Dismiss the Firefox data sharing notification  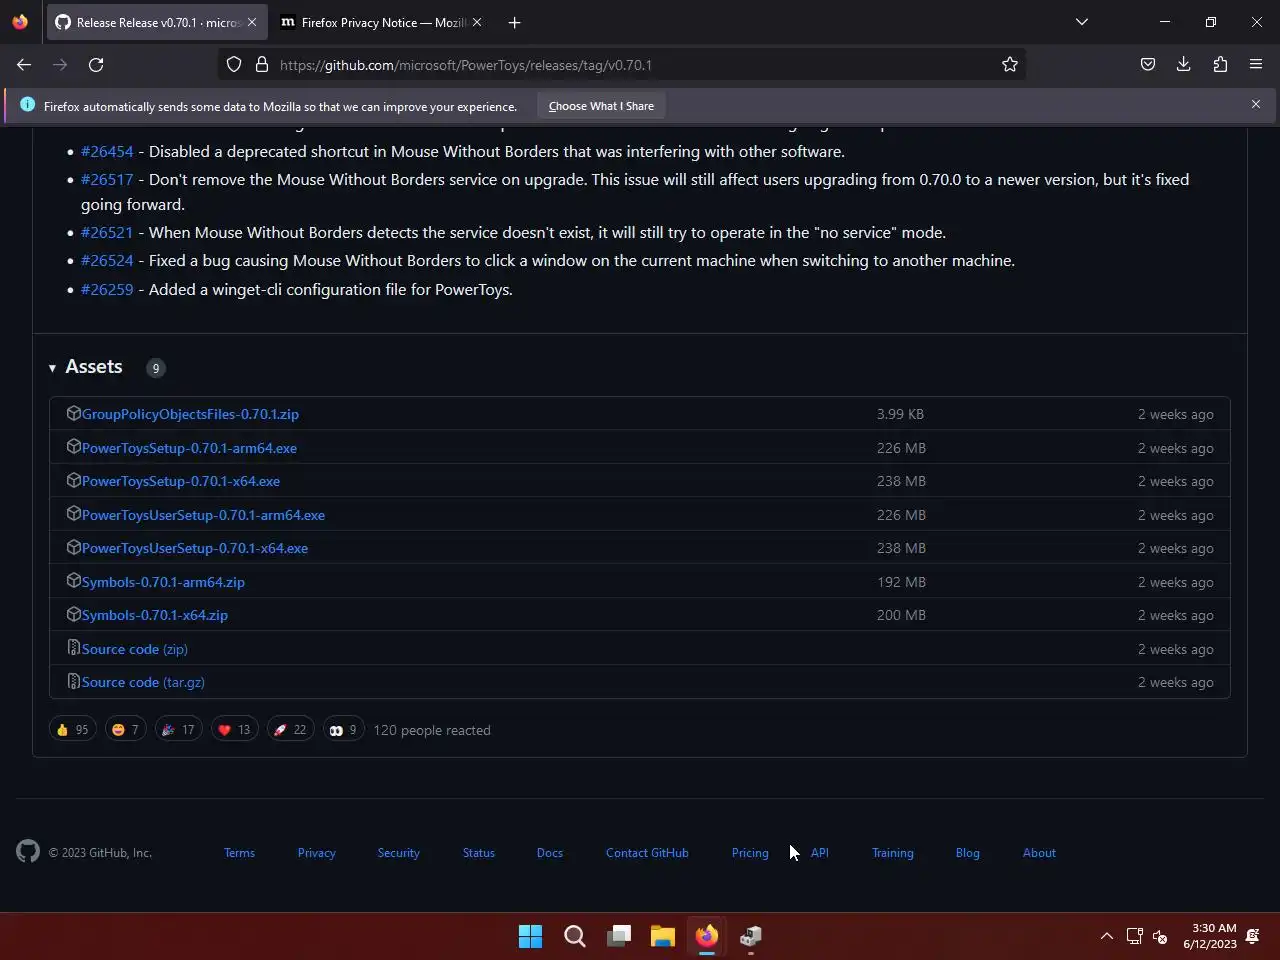pos(1256,104)
